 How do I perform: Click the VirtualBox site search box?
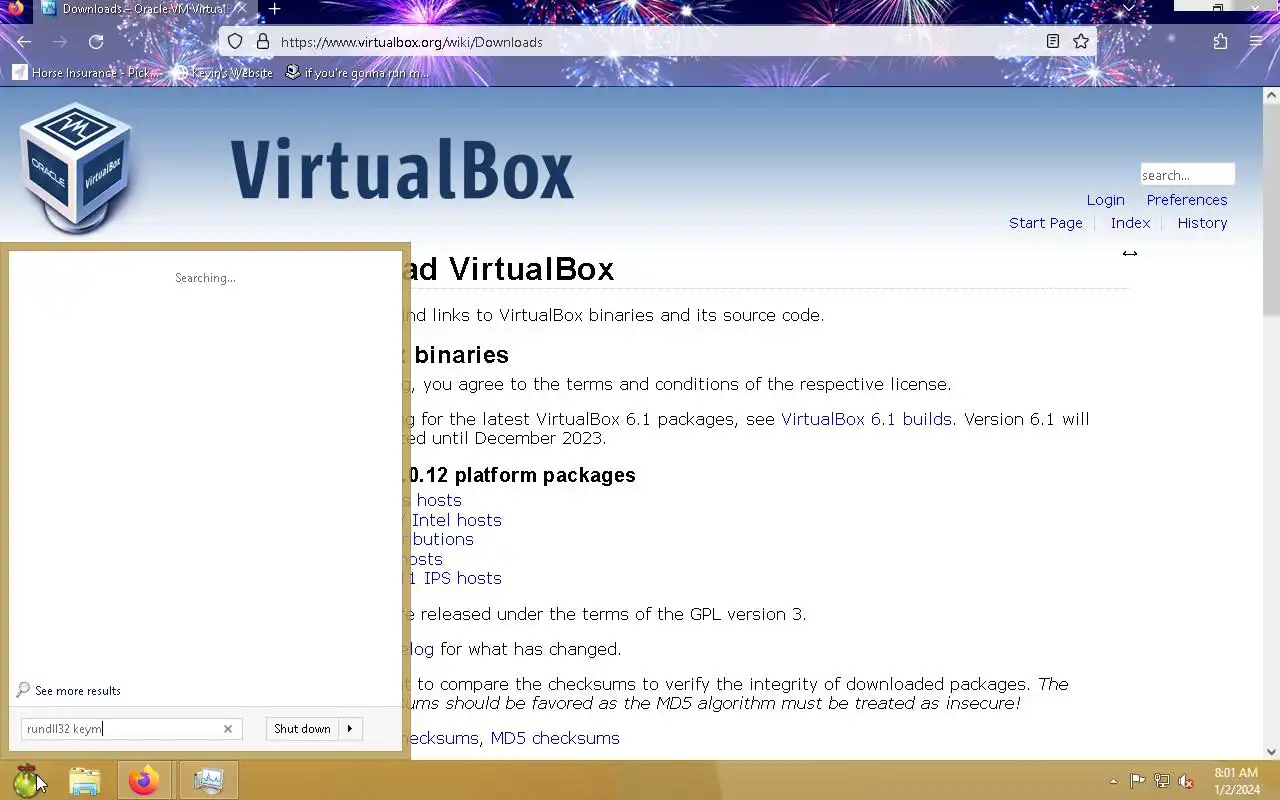point(1187,175)
